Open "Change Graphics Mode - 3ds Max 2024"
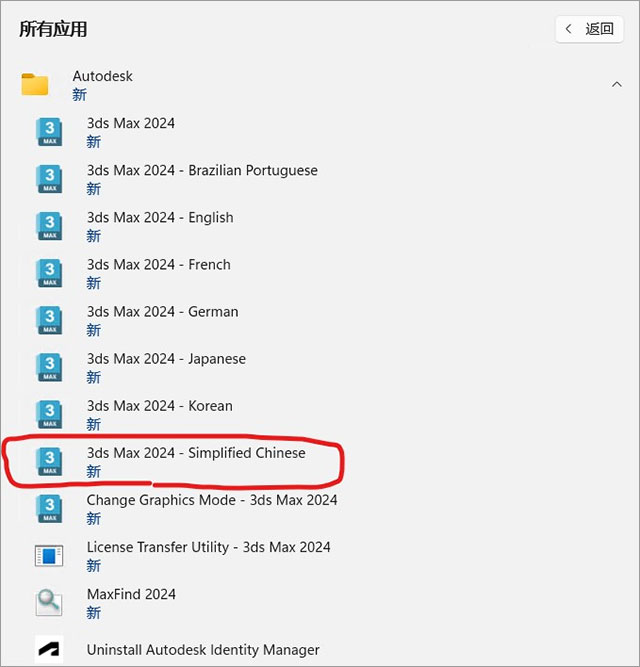Screen dimensions: 640x667 tap(212, 501)
